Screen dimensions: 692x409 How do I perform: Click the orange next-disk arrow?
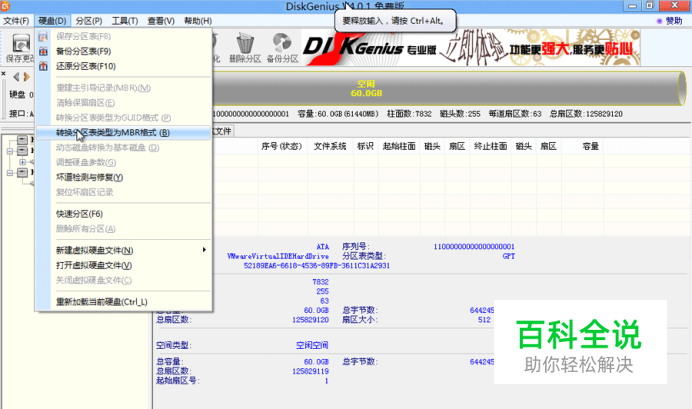pos(26,77)
